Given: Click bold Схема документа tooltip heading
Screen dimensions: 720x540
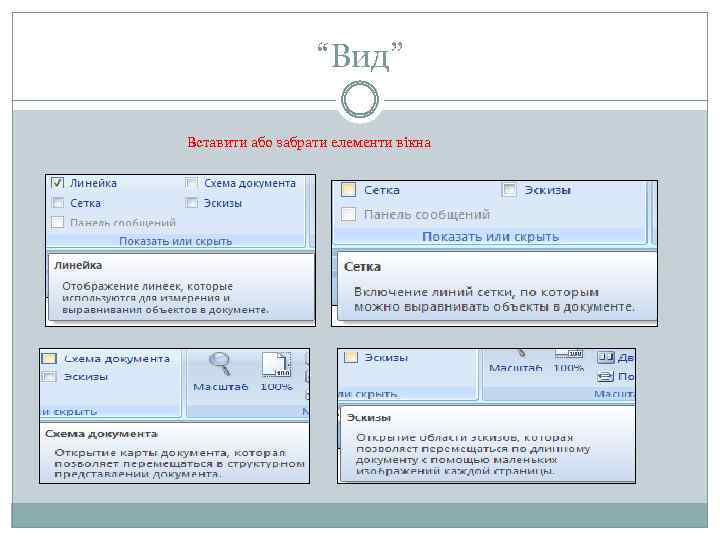Looking at the screenshot, I should point(101,433).
